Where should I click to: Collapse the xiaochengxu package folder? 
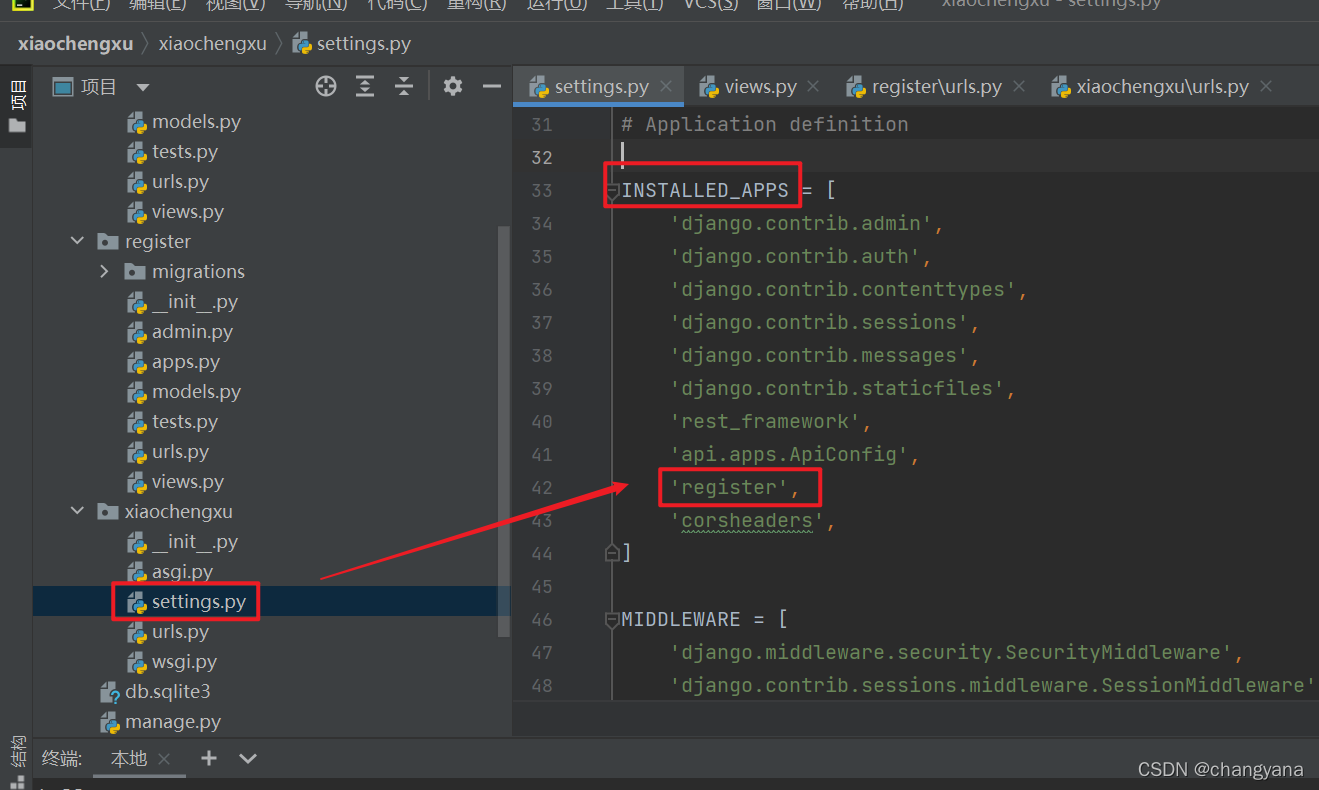[x=77, y=511]
